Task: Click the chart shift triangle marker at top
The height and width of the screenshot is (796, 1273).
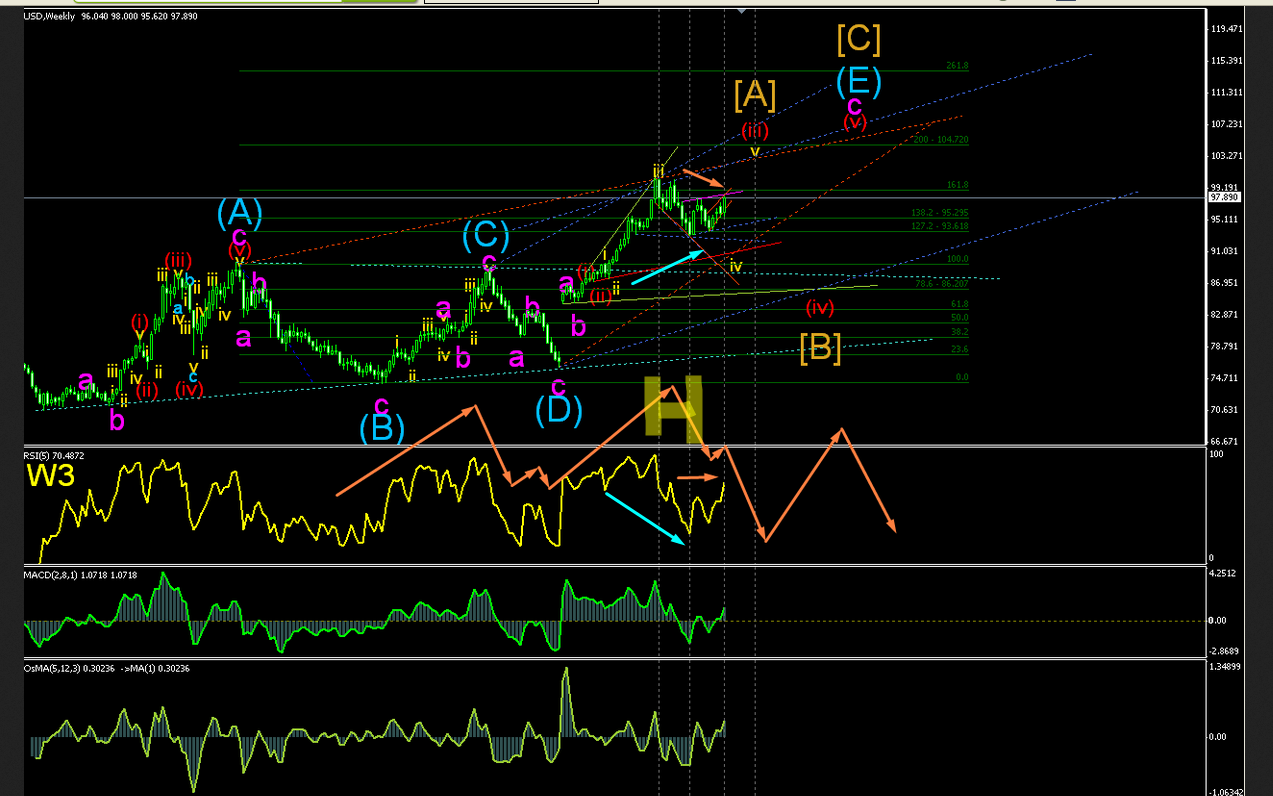Action: pyautogui.click(x=741, y=11)
